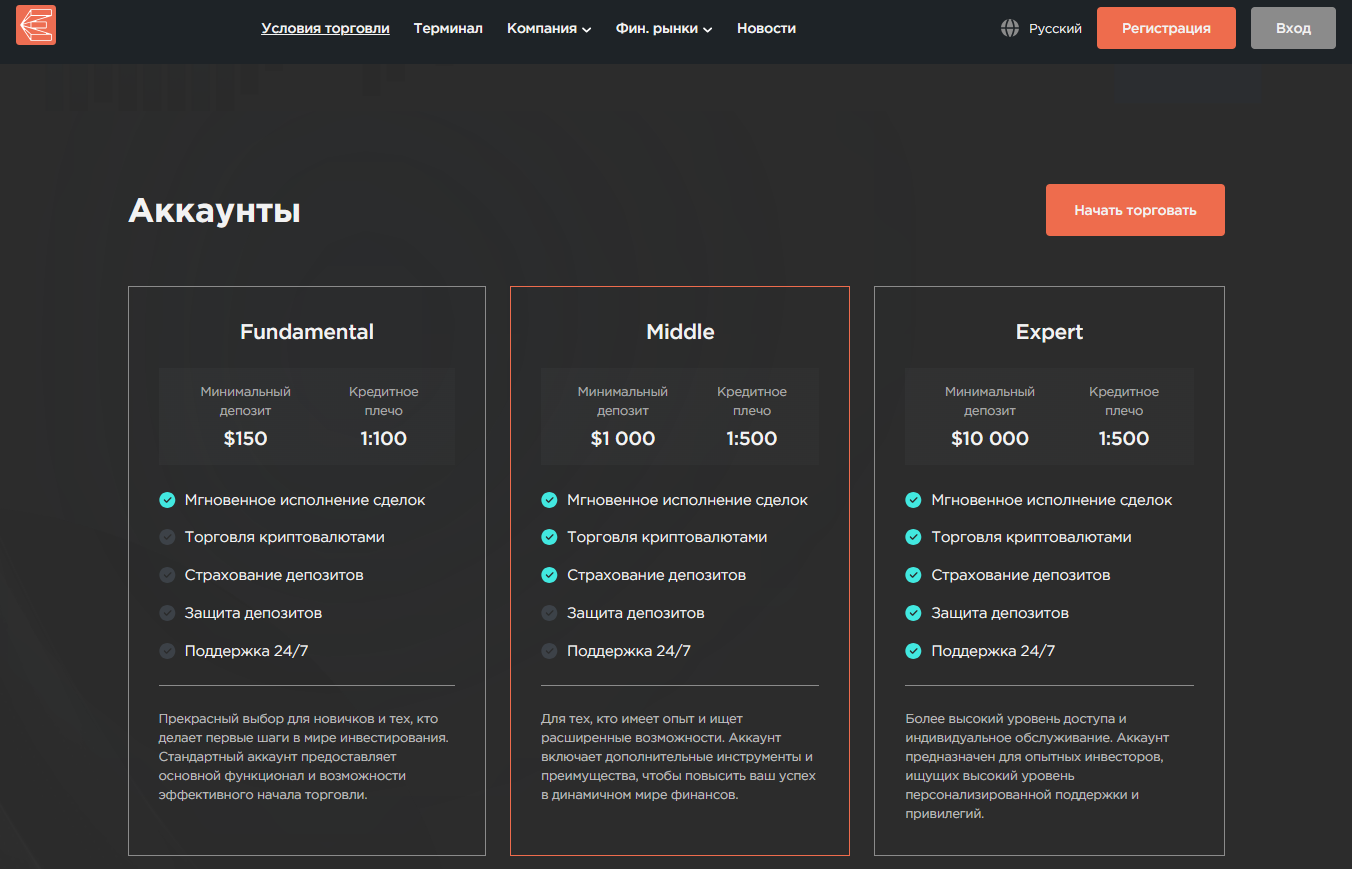Click Expert's Торговля криптовалютами check icon
The image size is (1352, 869).
coord(913,537)
